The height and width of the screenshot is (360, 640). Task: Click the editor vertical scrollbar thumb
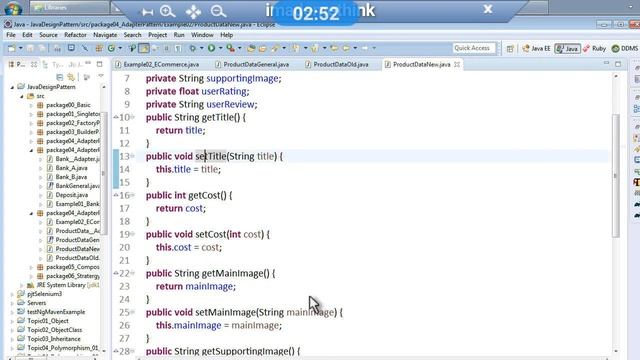616,176
